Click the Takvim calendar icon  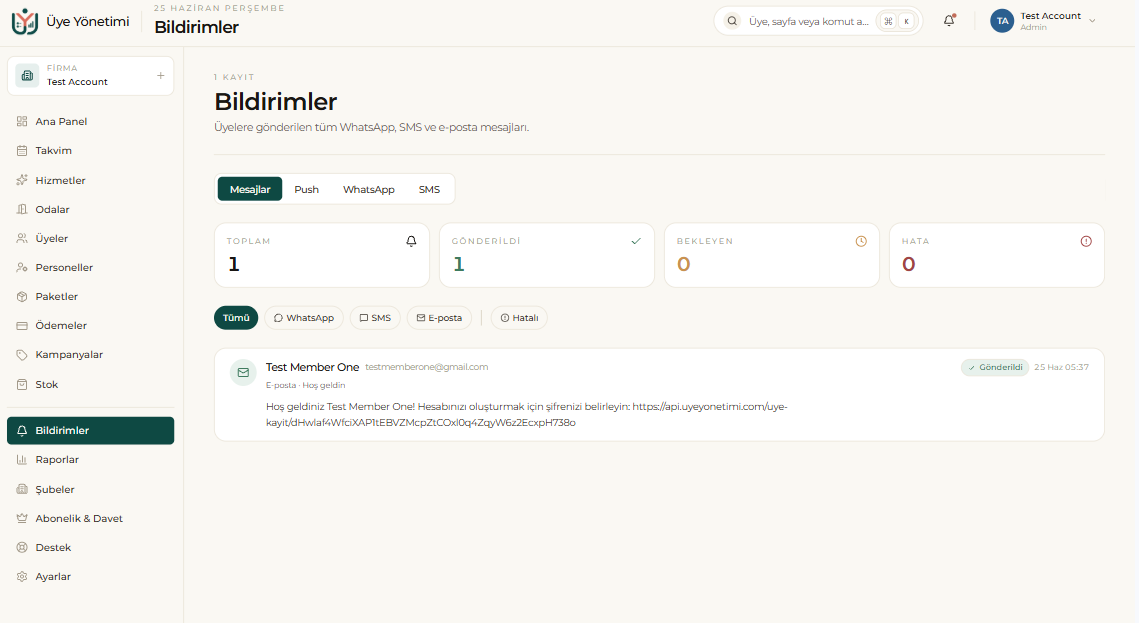22,150
